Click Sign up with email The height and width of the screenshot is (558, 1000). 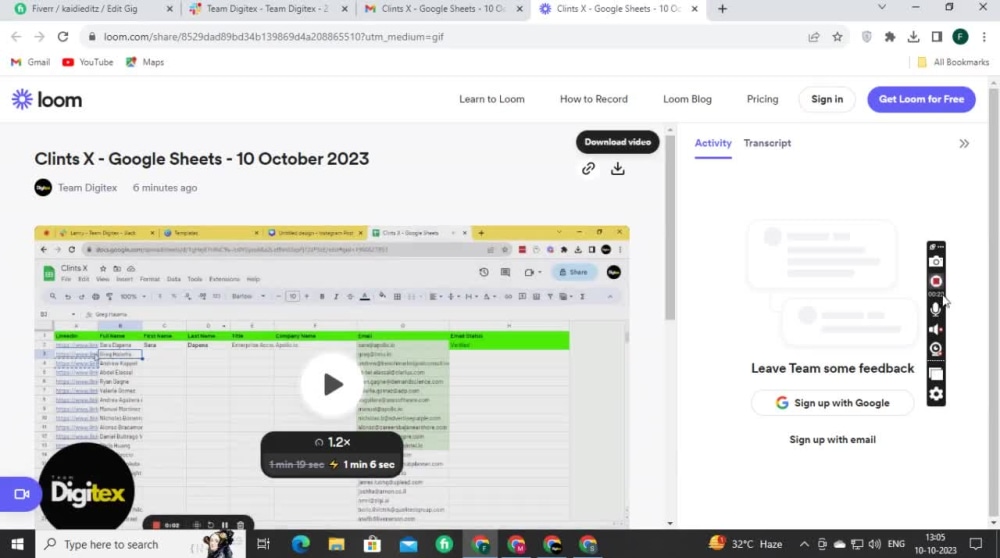(832, 439)
